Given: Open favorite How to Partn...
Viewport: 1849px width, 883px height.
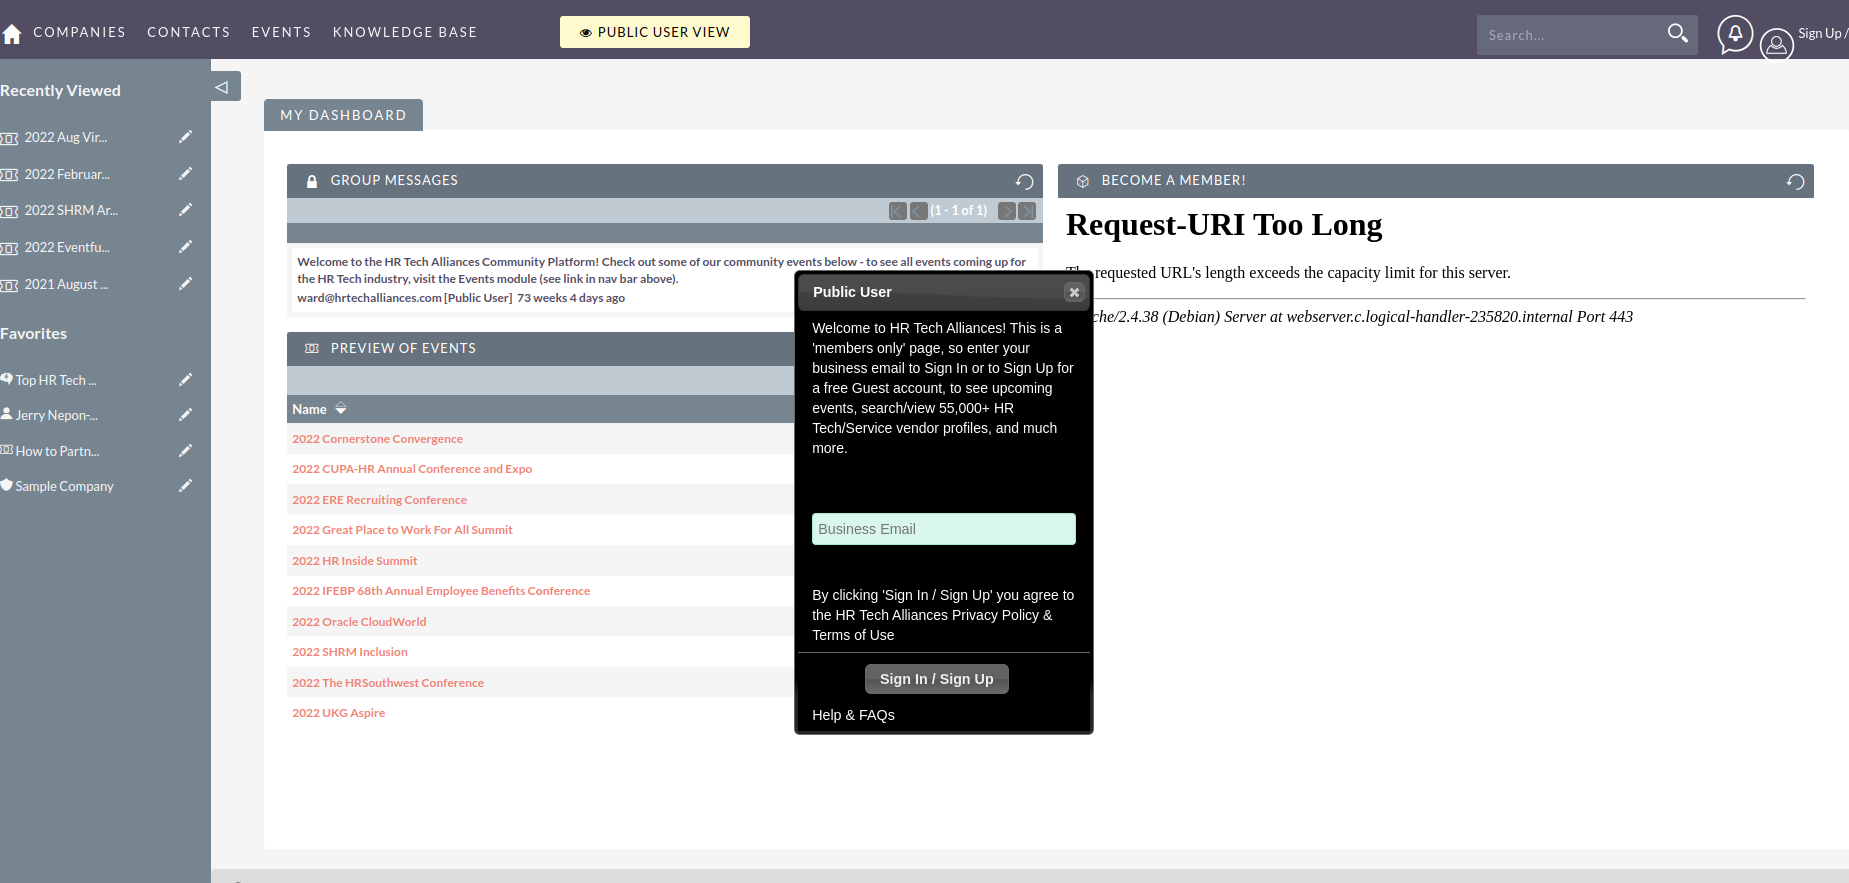Looking at the screenshot, I should pos(57,451).
